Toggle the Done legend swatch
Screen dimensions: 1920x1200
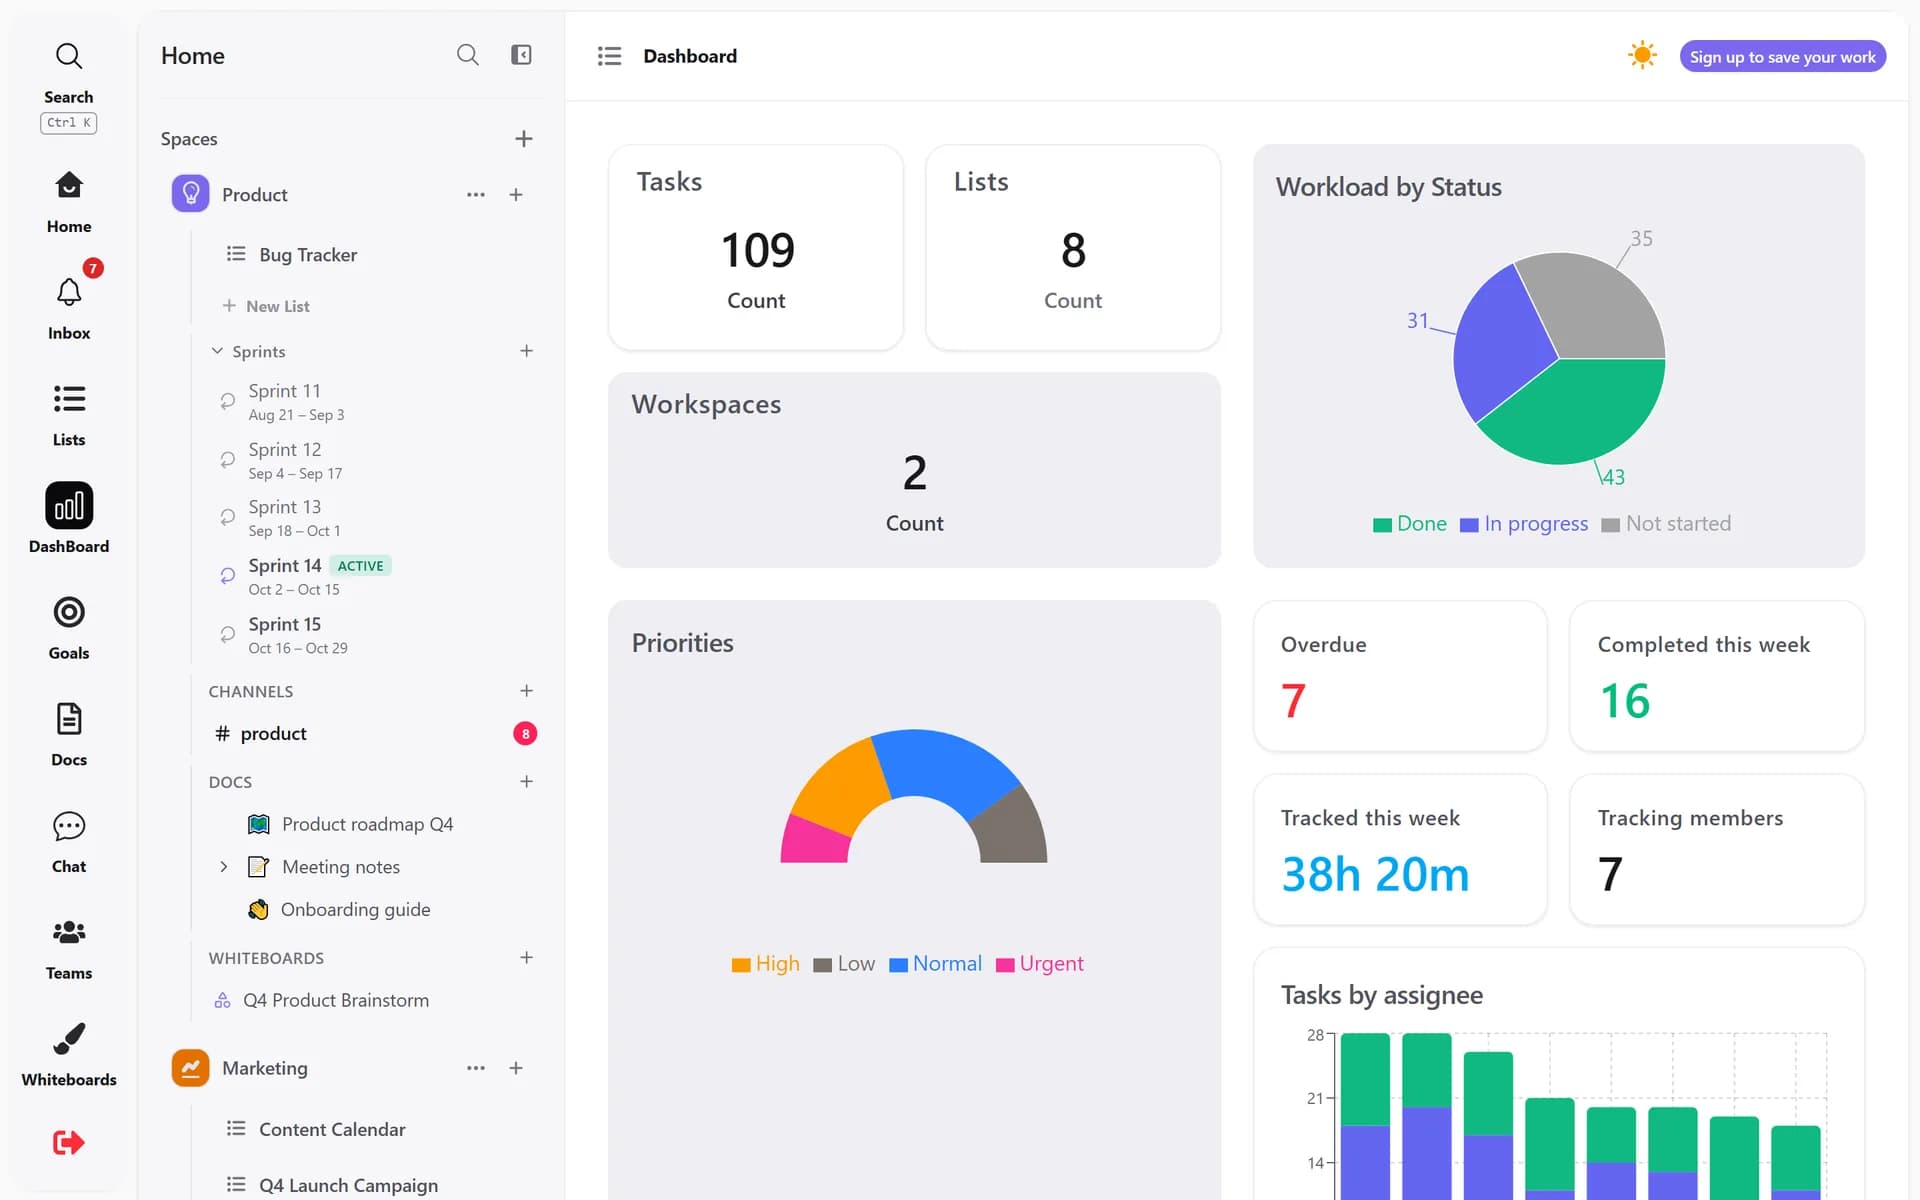point(1382,525)
